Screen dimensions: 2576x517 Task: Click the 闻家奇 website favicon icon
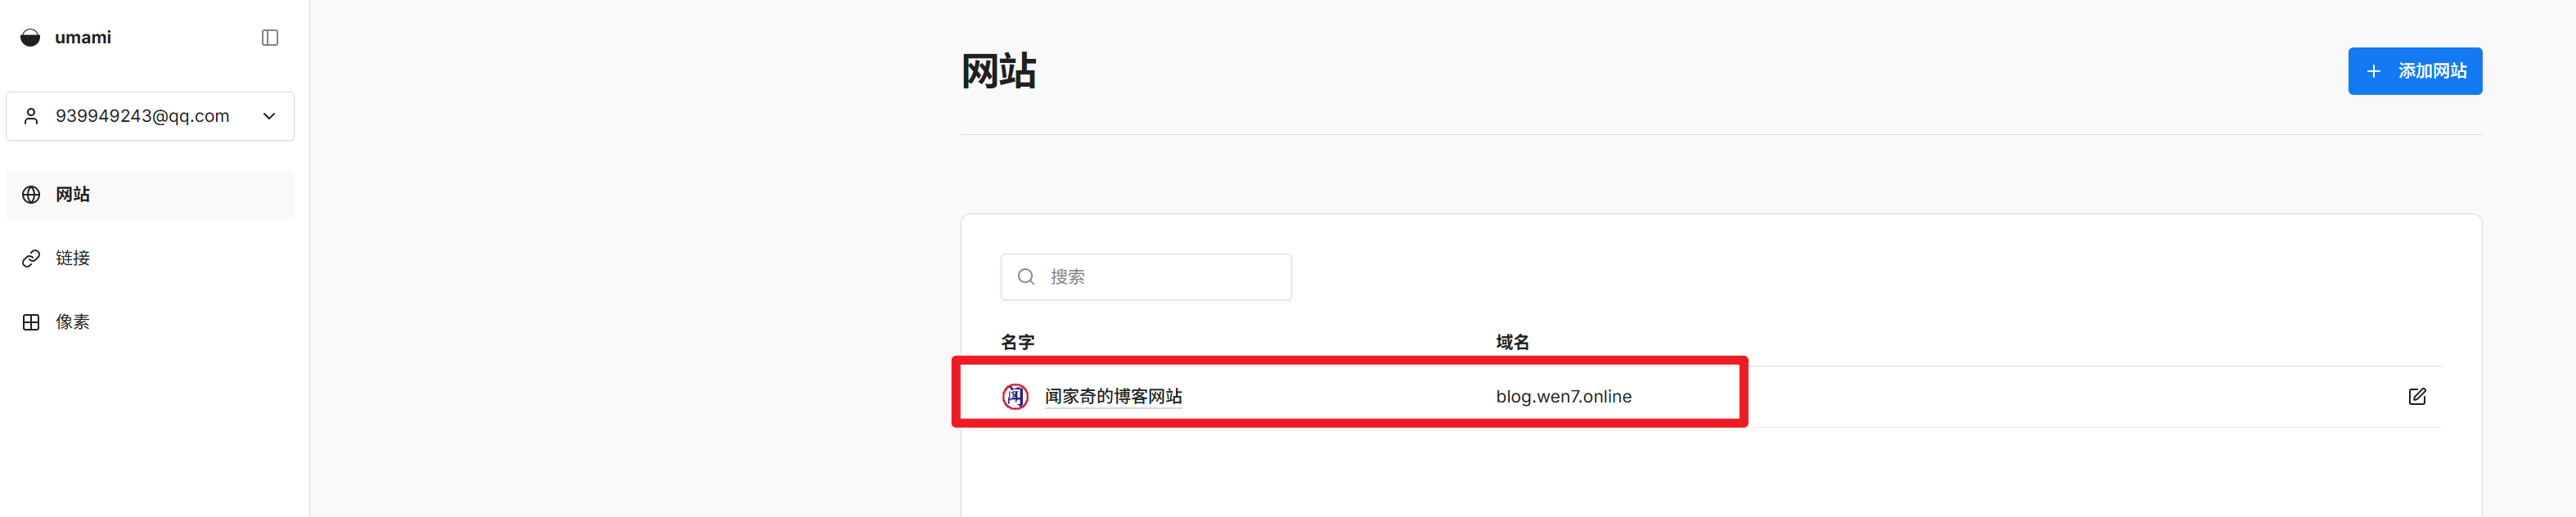(1015, 397)
